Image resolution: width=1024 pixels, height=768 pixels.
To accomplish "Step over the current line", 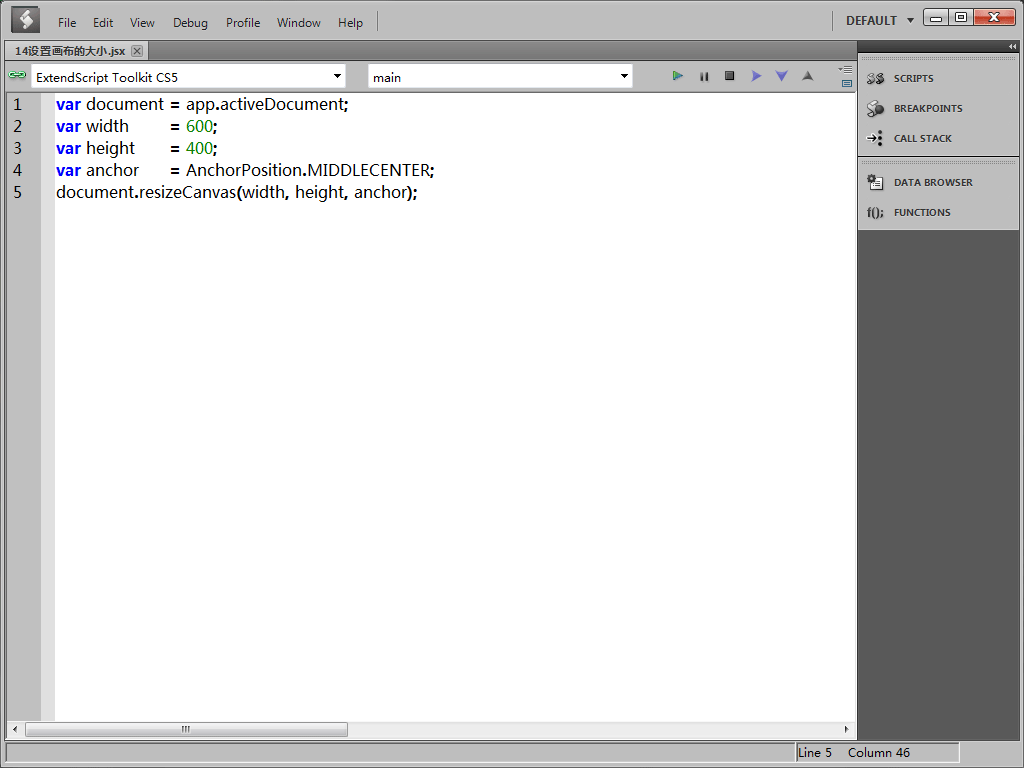I will (x=756, y=76).
